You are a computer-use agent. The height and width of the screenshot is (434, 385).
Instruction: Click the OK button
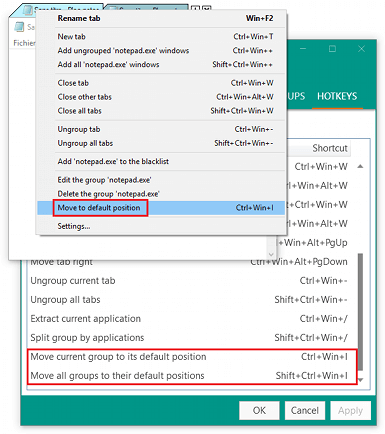click(259, 410)
